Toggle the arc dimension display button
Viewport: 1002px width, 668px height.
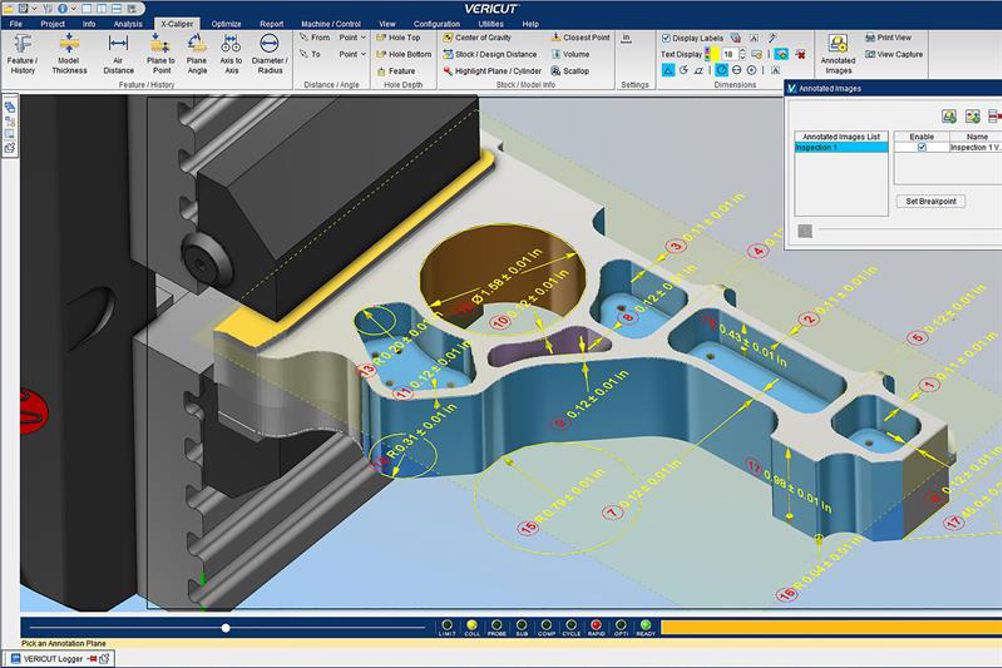tap(683, 70)
